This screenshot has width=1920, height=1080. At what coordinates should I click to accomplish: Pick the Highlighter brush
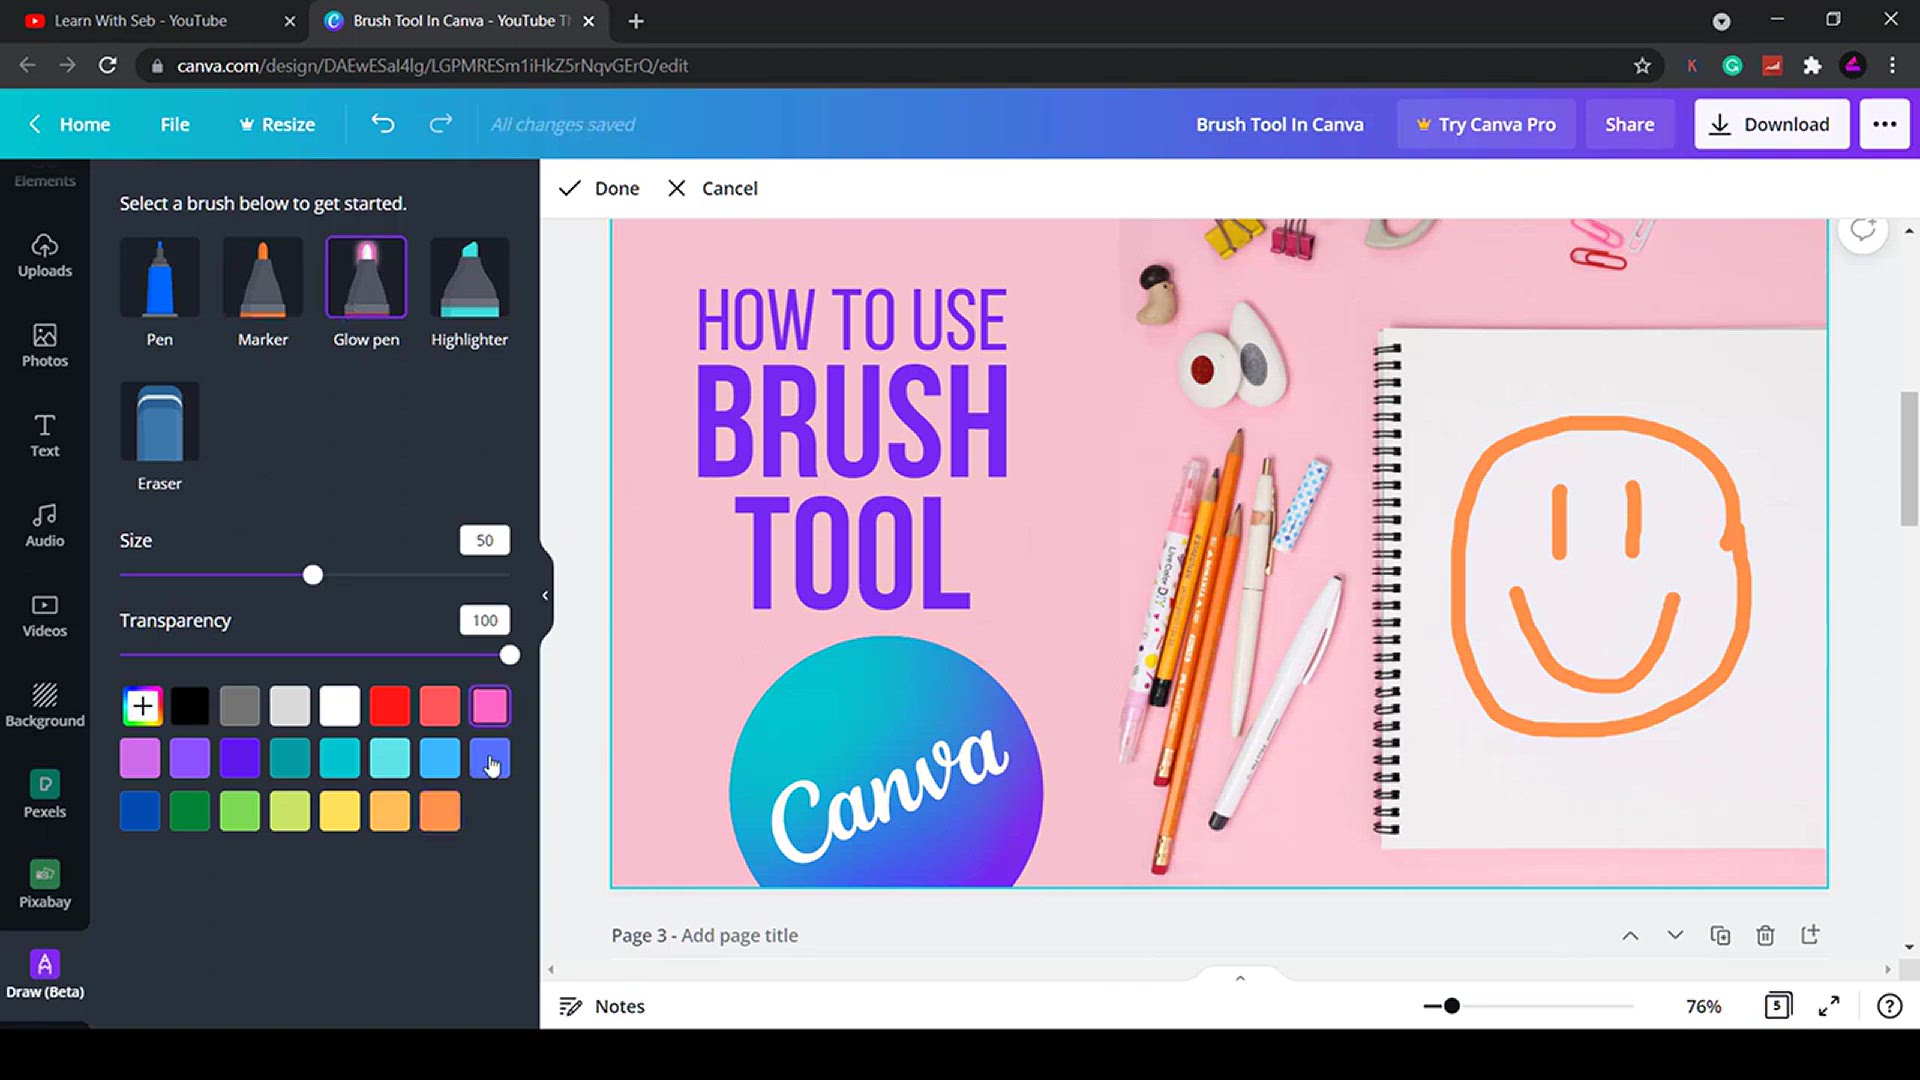[x=469, y=292]
